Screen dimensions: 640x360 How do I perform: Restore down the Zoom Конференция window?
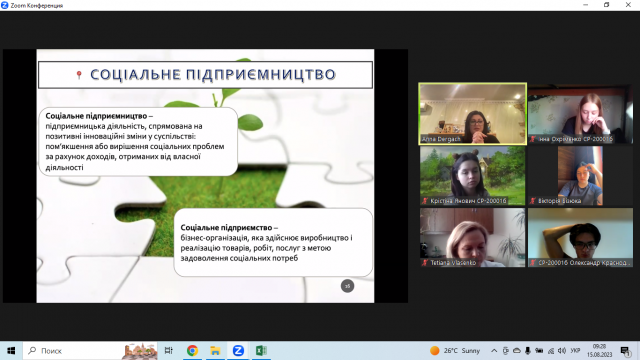coord(607,5)
